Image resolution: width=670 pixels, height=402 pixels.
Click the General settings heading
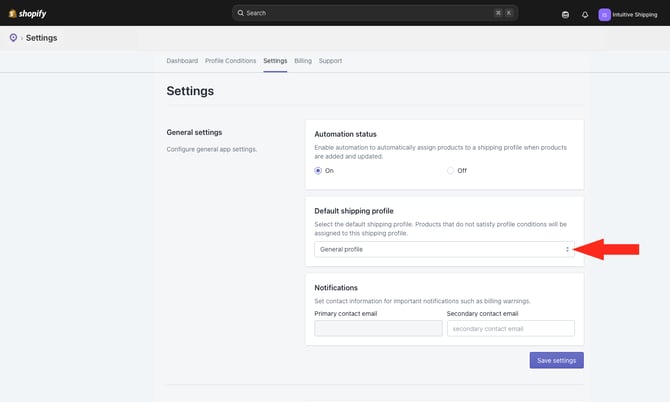(x=194, y=132)
